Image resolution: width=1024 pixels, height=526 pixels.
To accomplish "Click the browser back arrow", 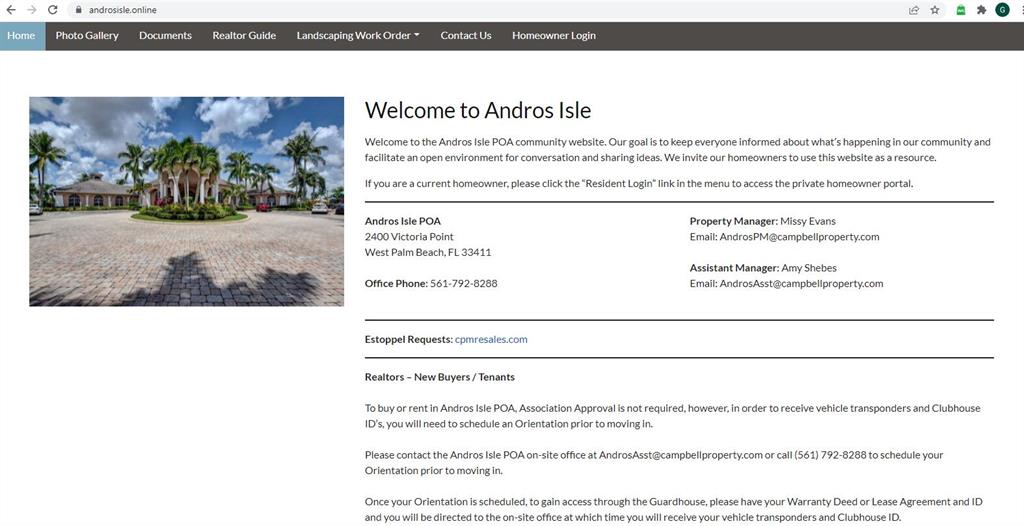I will (x=11, y=10).
